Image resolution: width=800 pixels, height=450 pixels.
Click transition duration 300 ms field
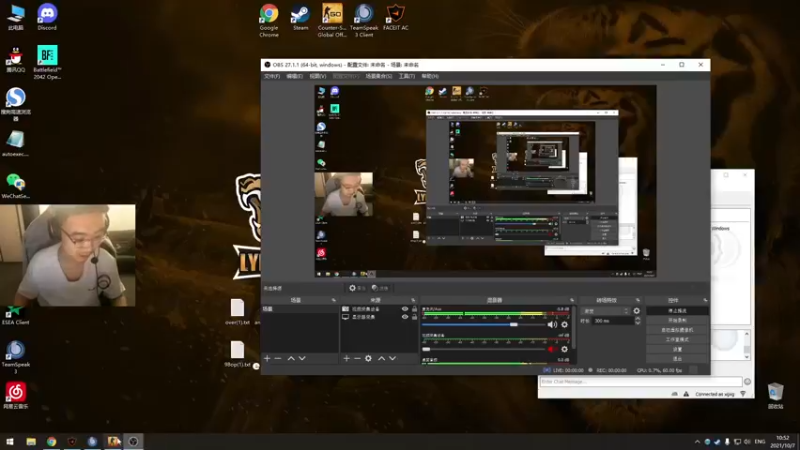point(613,321)
